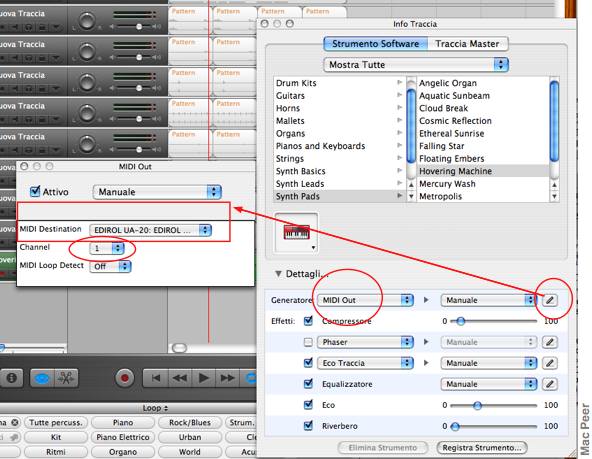The image size is (592, 459).
Task: Click the rewind transport button
Action: tap(180, 378)
